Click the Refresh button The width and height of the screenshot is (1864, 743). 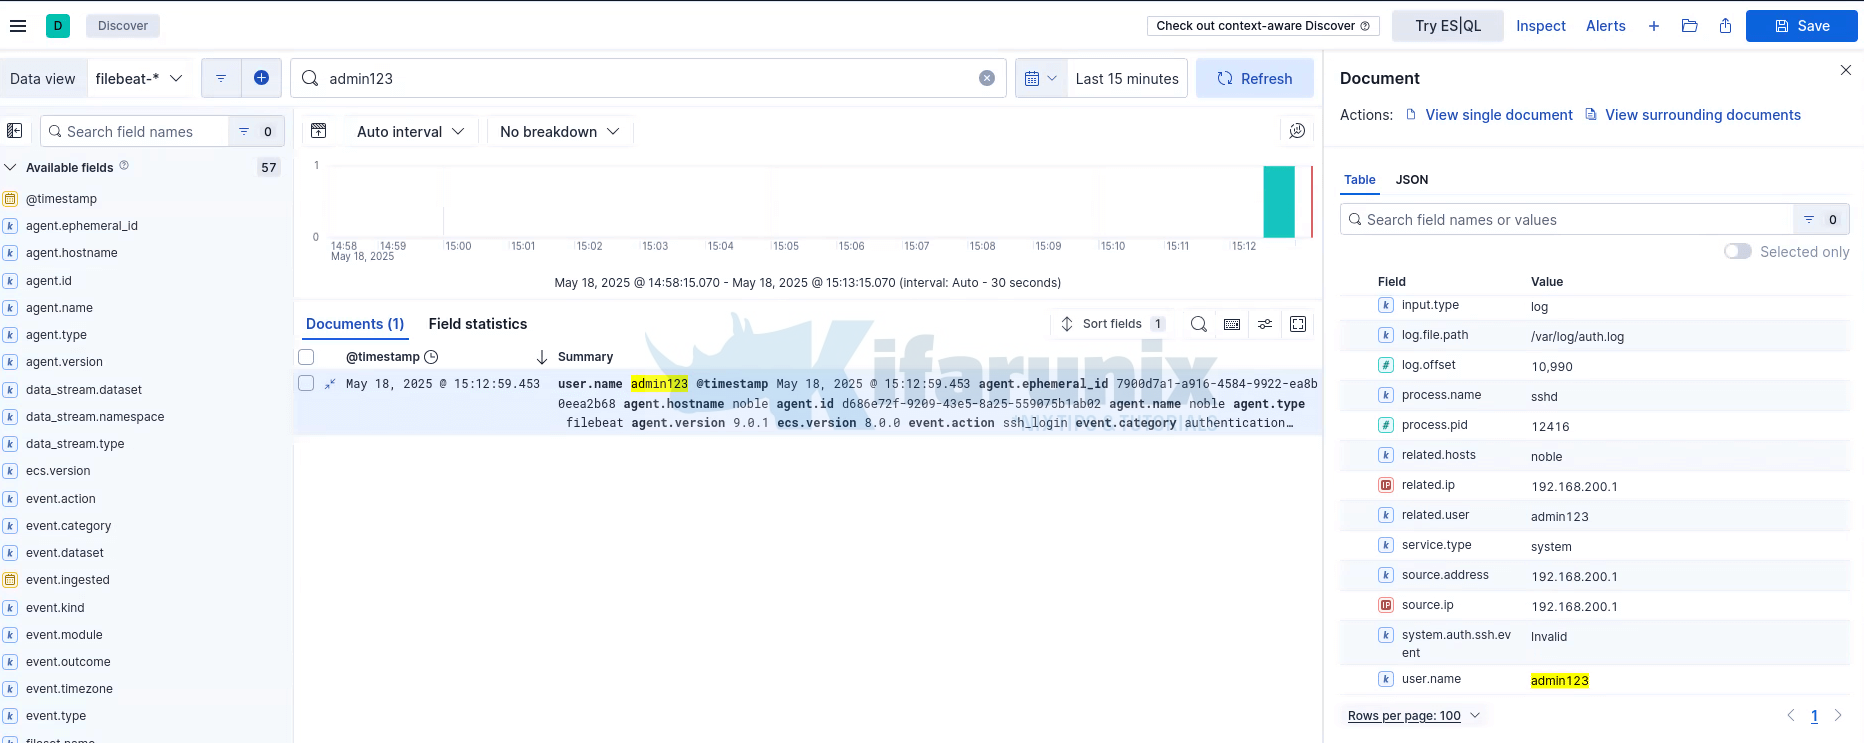pos(1254,78)
